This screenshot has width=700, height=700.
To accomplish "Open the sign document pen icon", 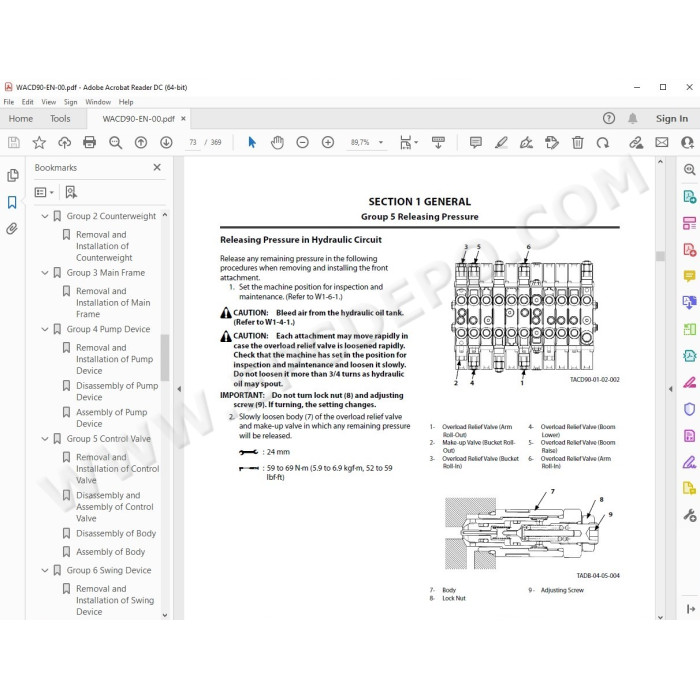I will pyautogui.click(x=526, y=142).
